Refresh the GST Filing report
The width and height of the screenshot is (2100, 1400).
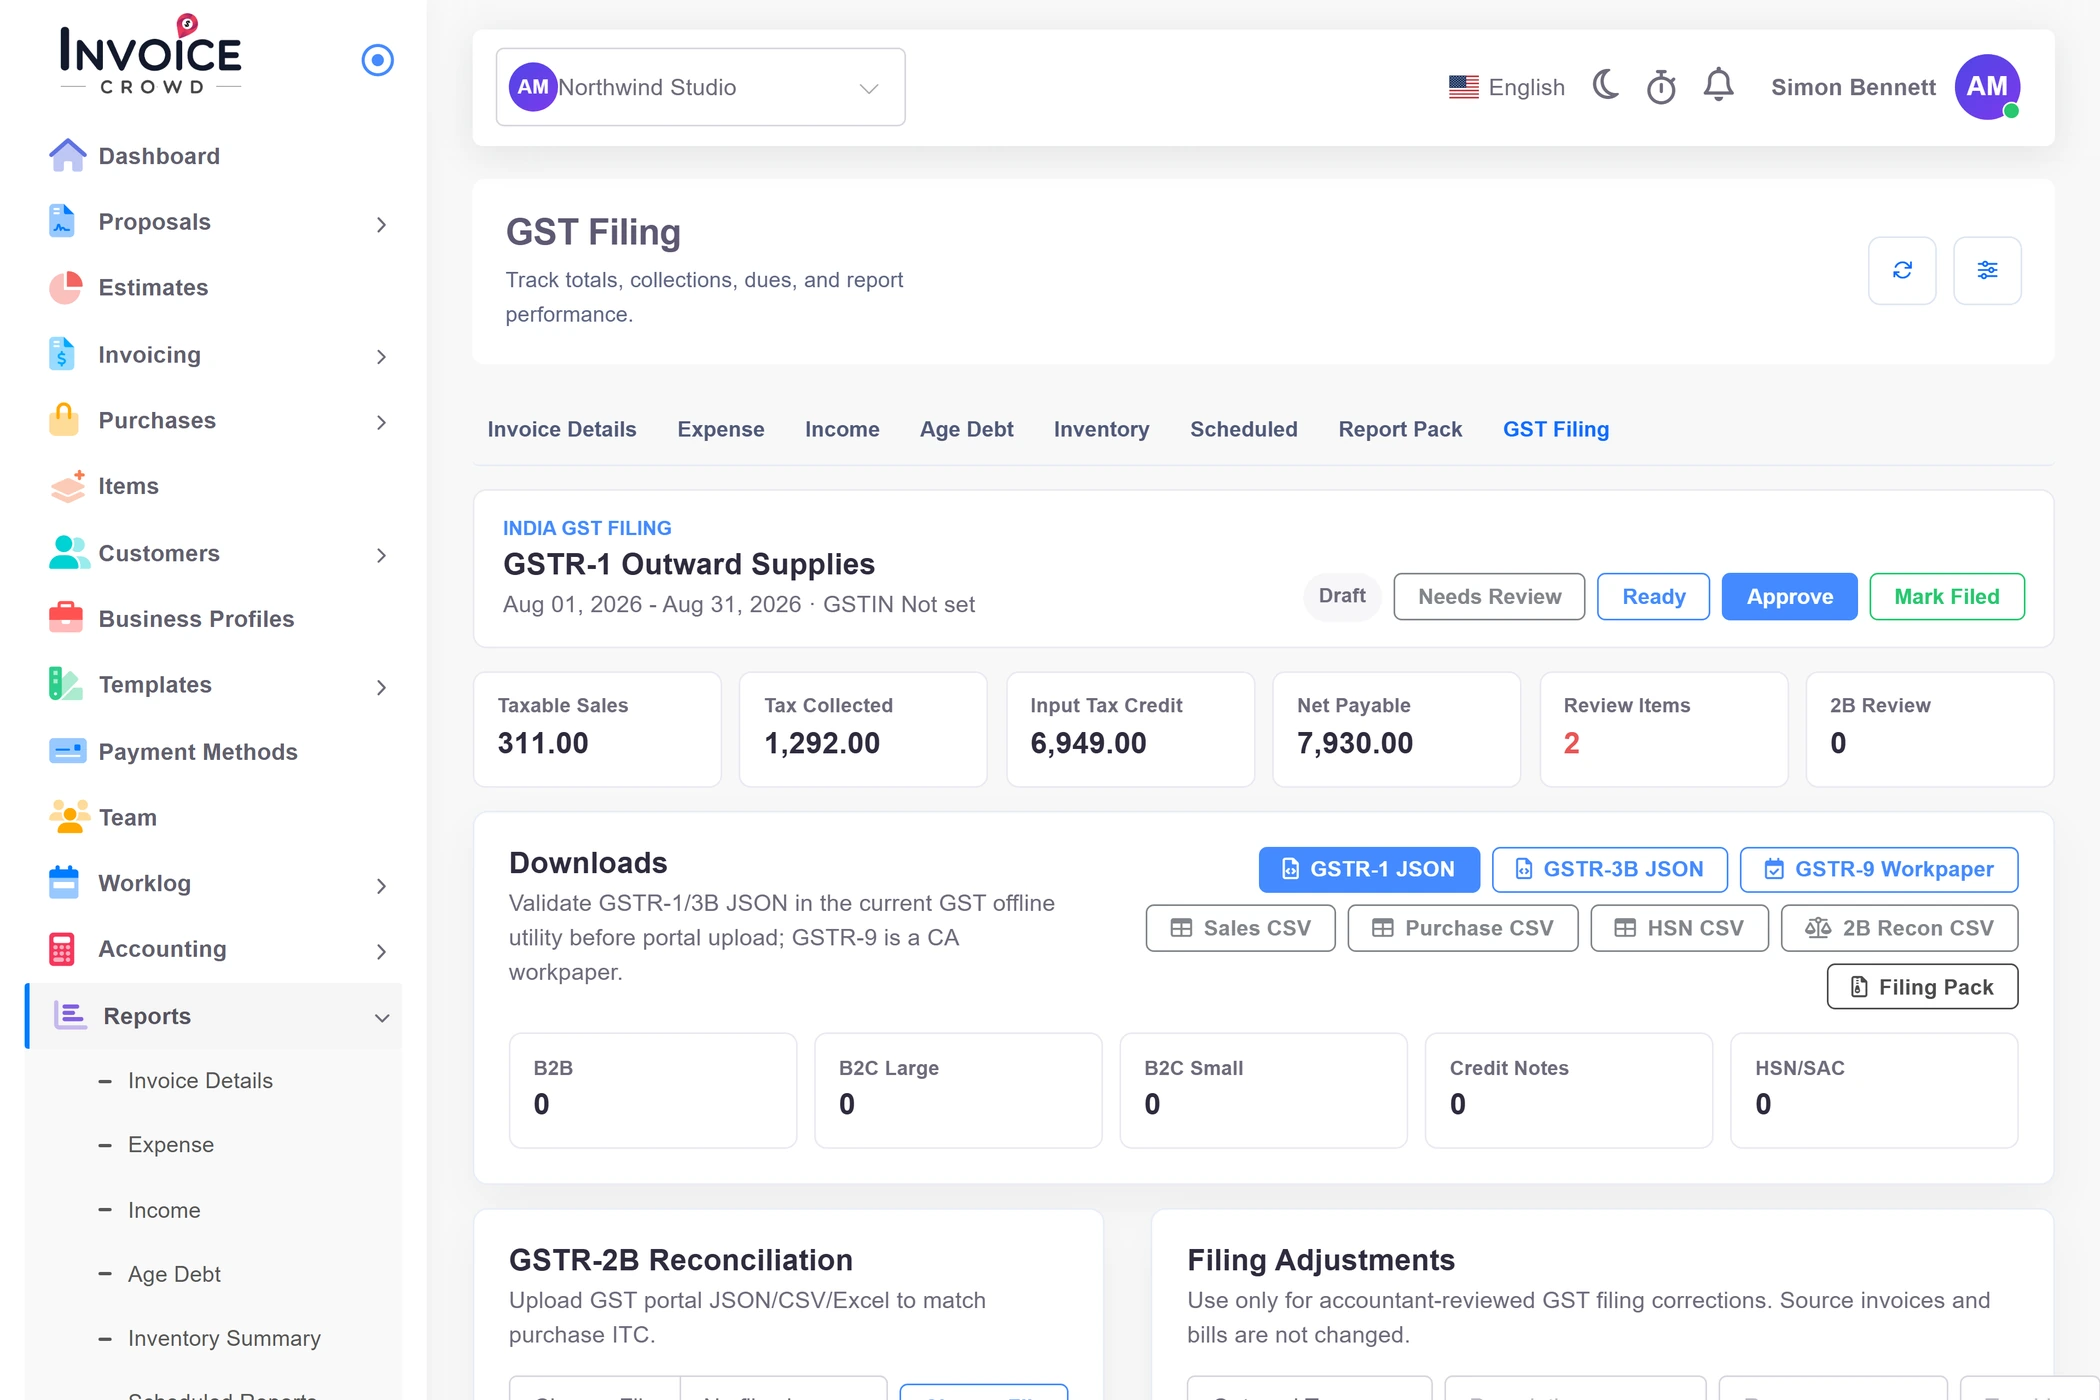tap(1902, 270)
